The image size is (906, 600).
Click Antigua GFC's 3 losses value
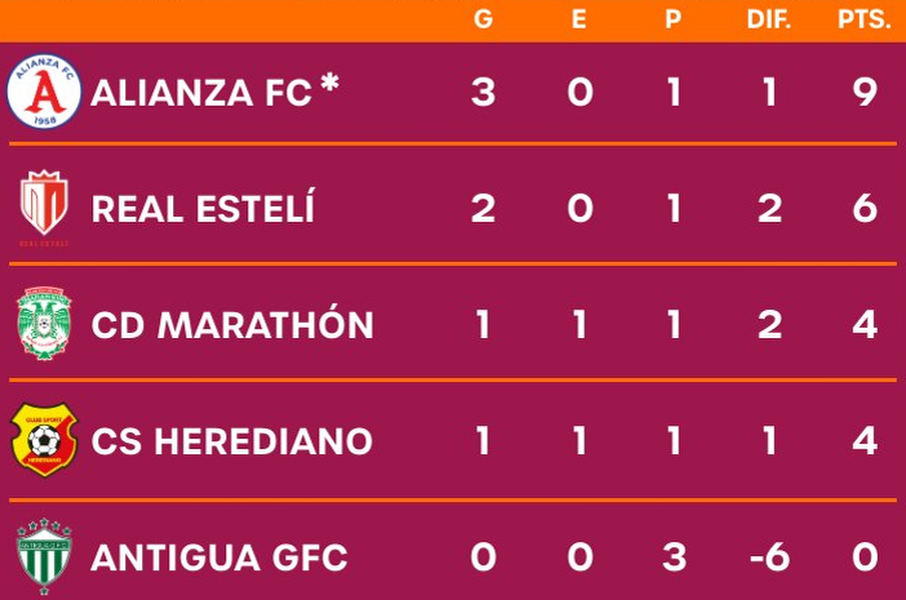[674, 557]
